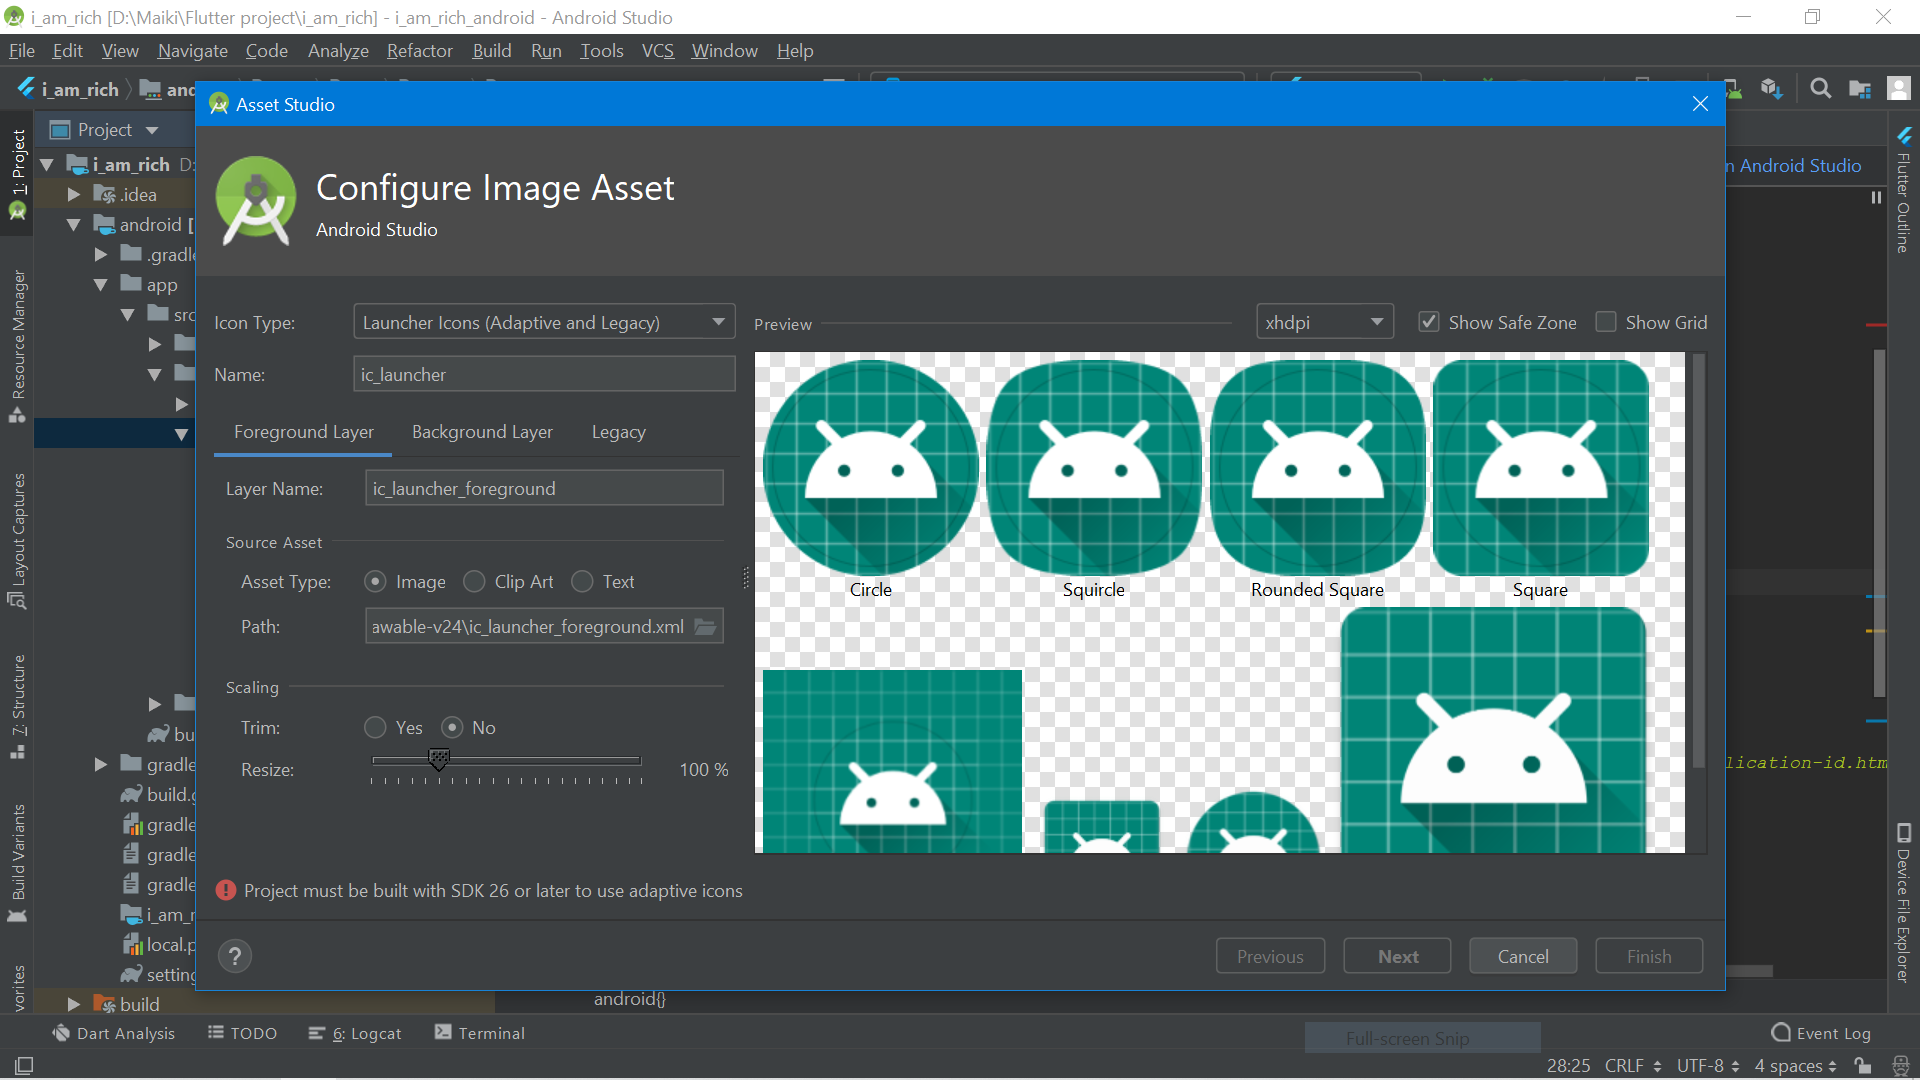Open the Logcat panel

pos(365,1033)
